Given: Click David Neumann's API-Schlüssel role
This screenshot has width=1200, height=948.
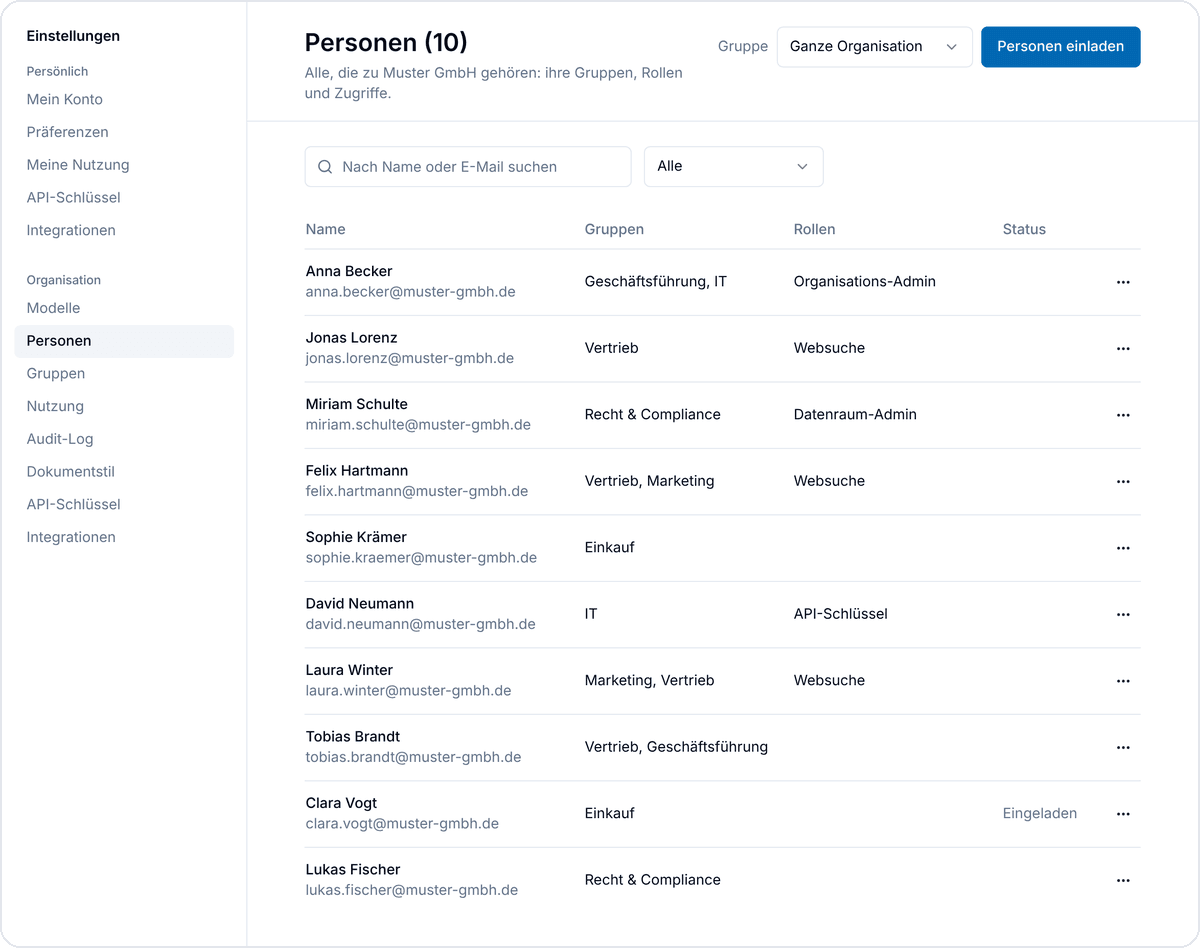Looking at the screenshot, I should tap(841, 614).
